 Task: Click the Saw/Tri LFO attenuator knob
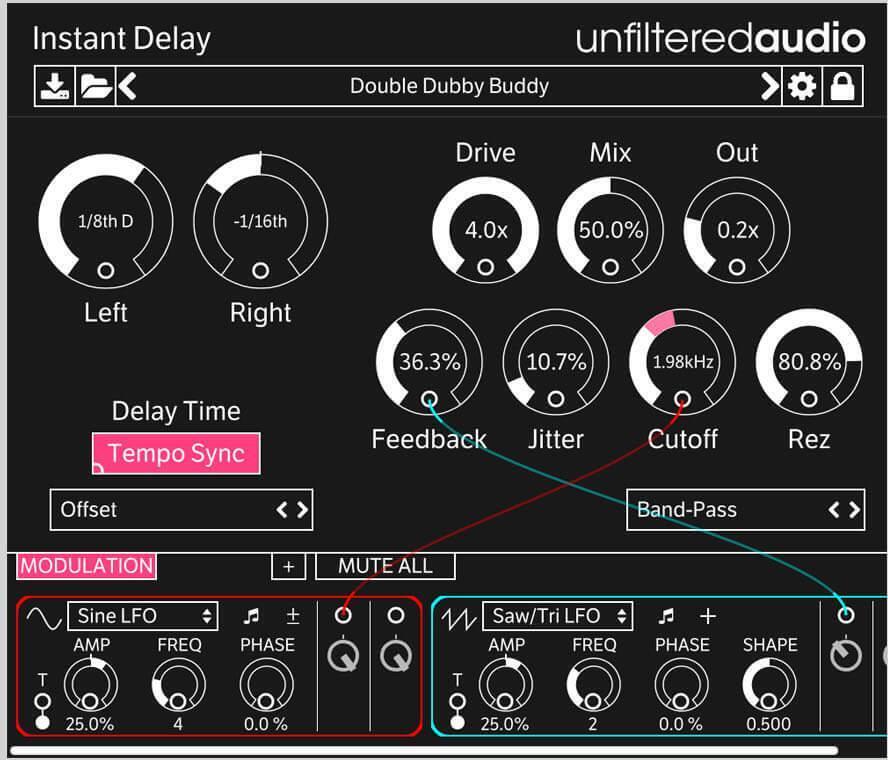[x=845, y=655]
